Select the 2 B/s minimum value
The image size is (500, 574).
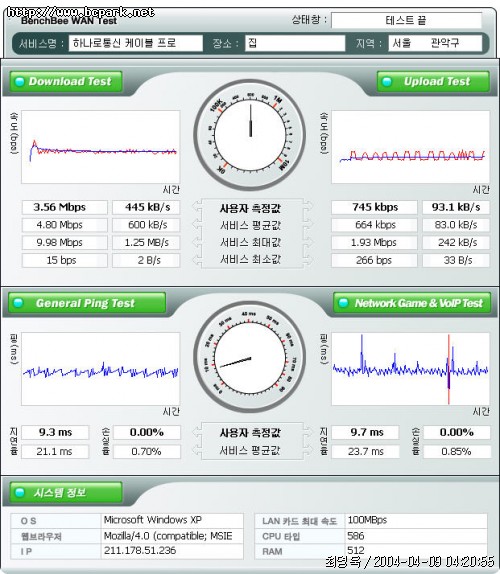(146, 260)
